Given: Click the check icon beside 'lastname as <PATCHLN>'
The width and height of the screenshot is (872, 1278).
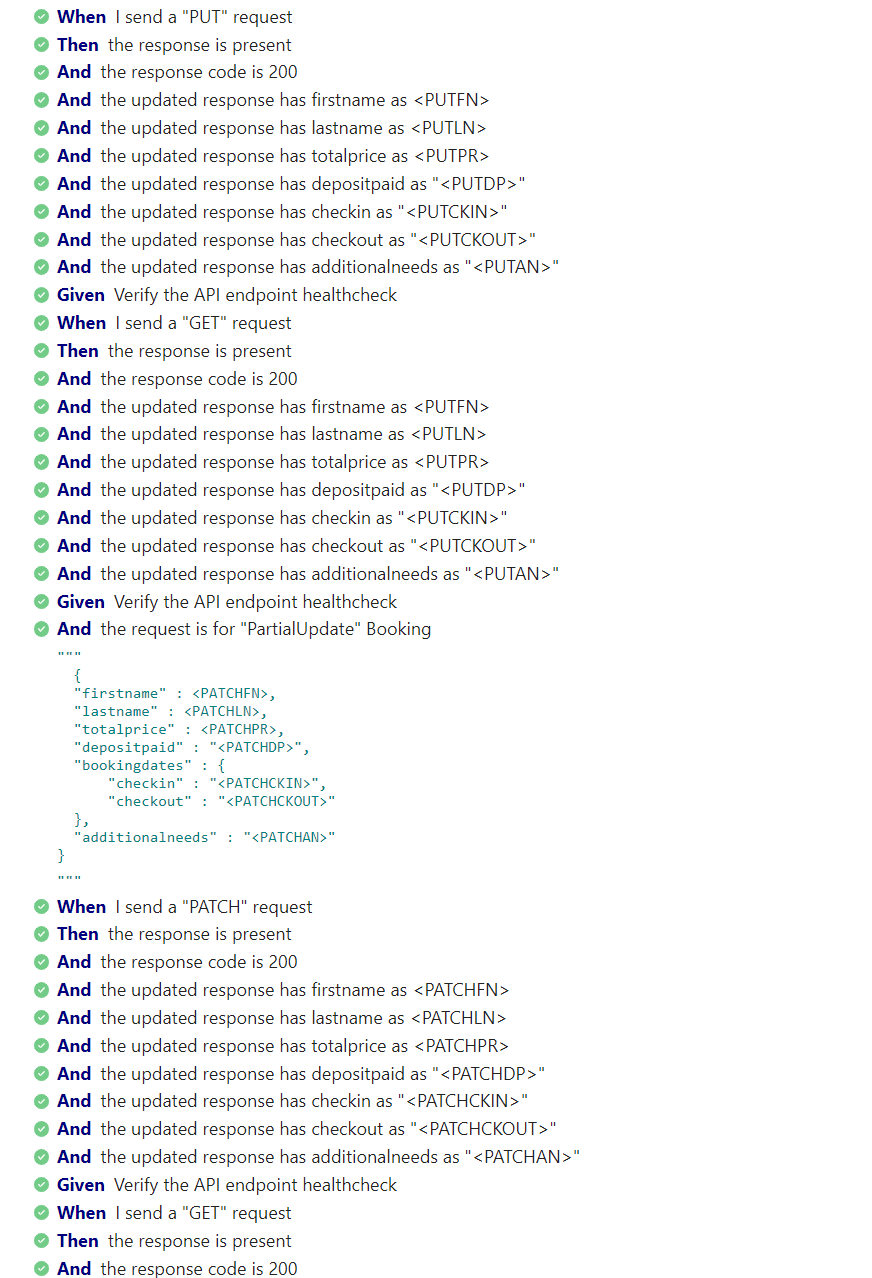Looking at the screenshot, I should pyautogui.click(x=41, y=1018).
